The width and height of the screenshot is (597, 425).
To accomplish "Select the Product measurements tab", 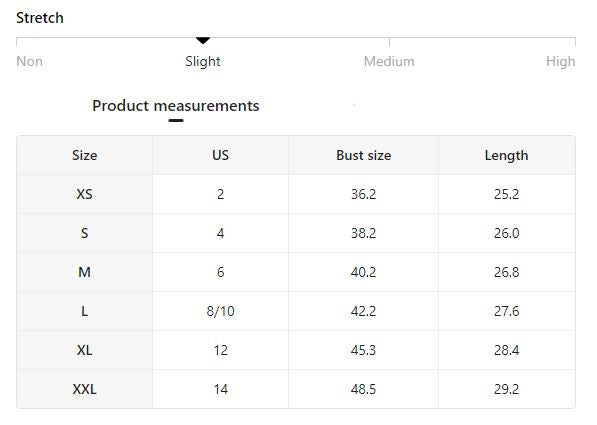I will [x=176, y=106].
